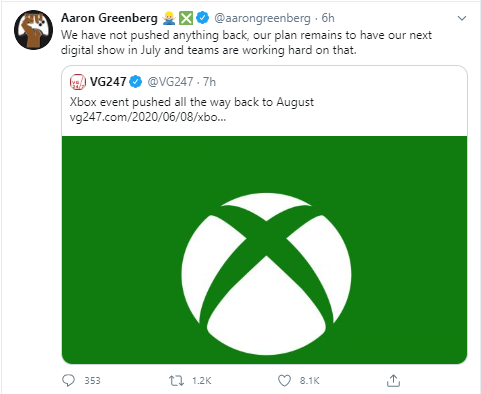Open the VG247 account name
Viewport: 481px width, 394px height.
coord(108,82)
